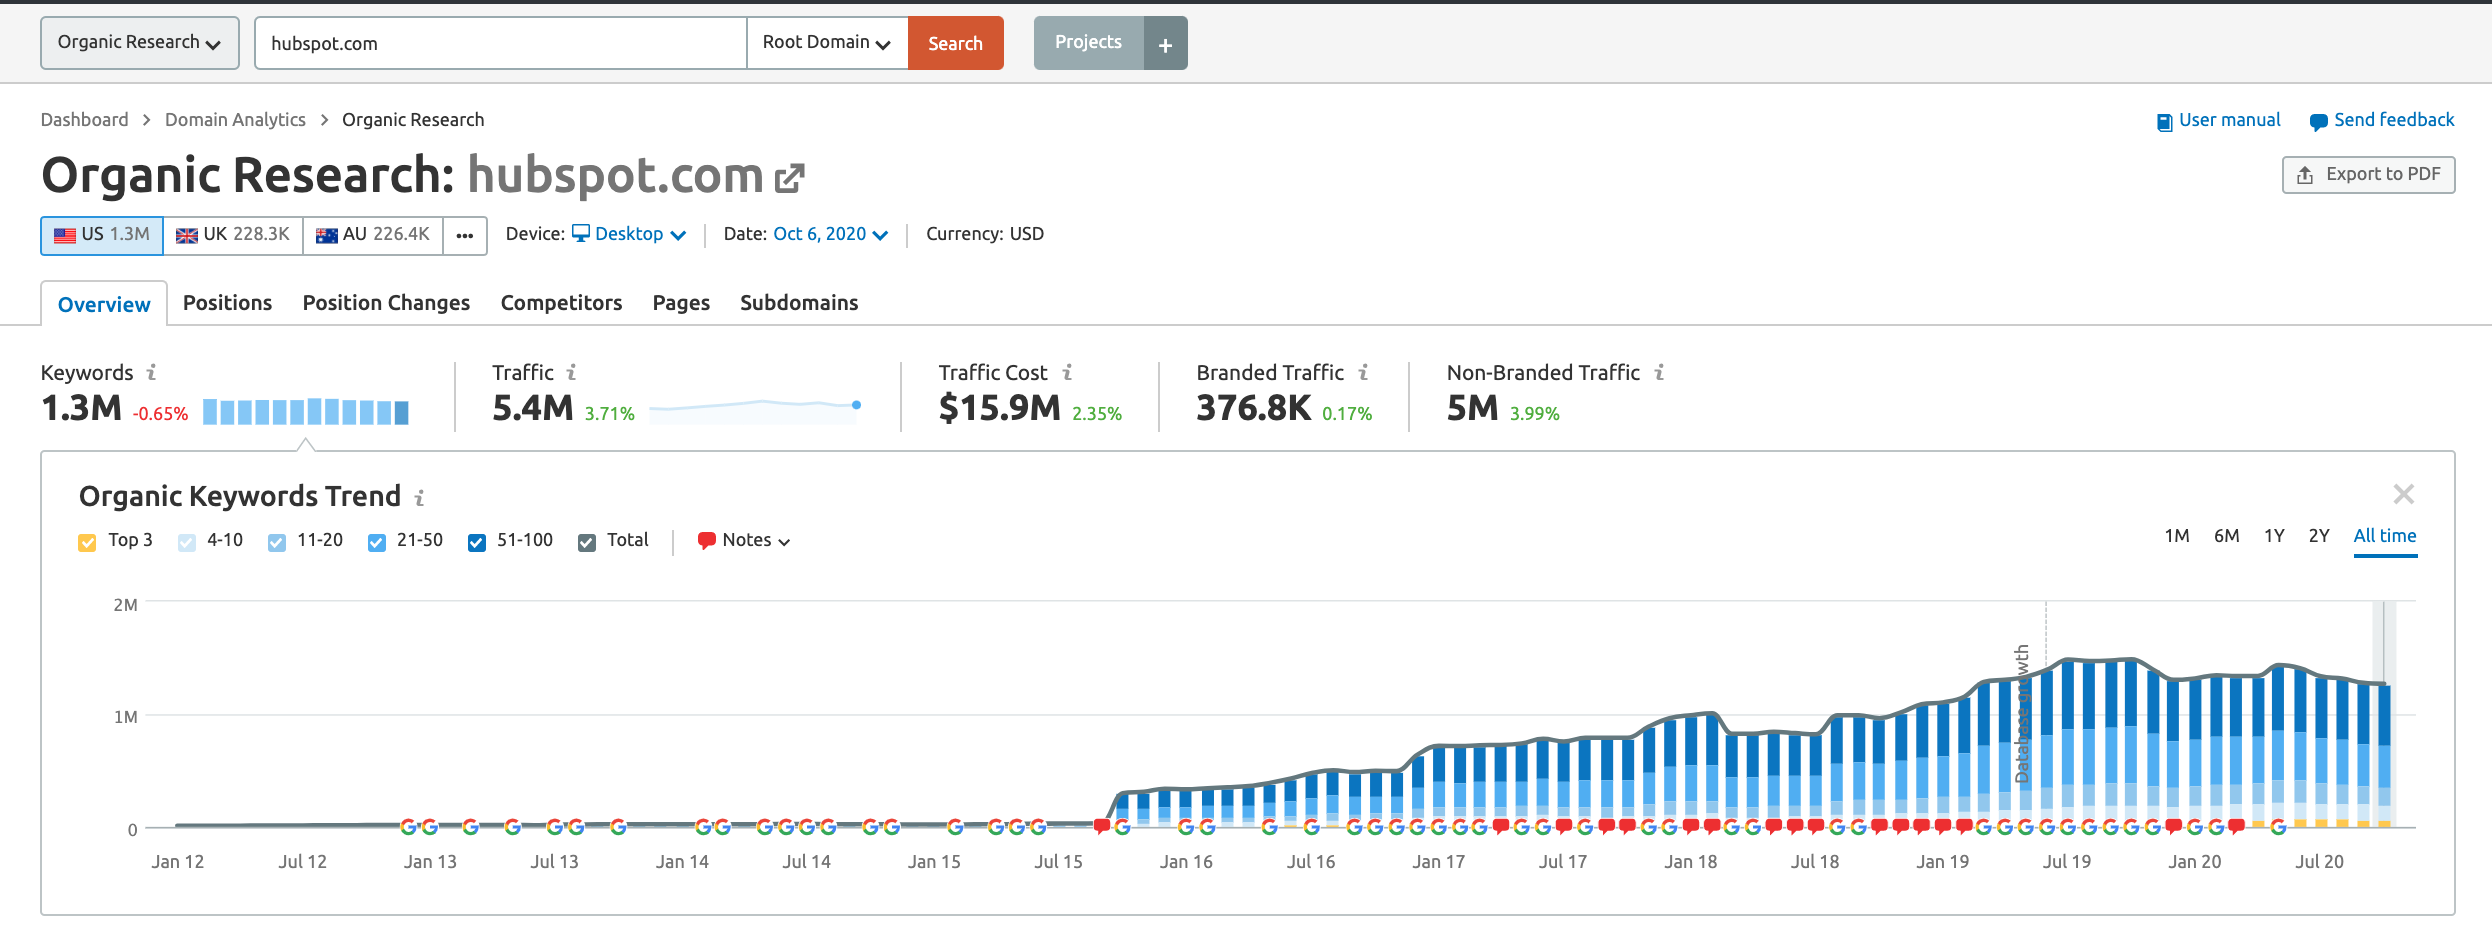Go to Domain Analytics breadcrumb
The width and height of the screenshot is (2492, 930).
(x=235, y=120)
